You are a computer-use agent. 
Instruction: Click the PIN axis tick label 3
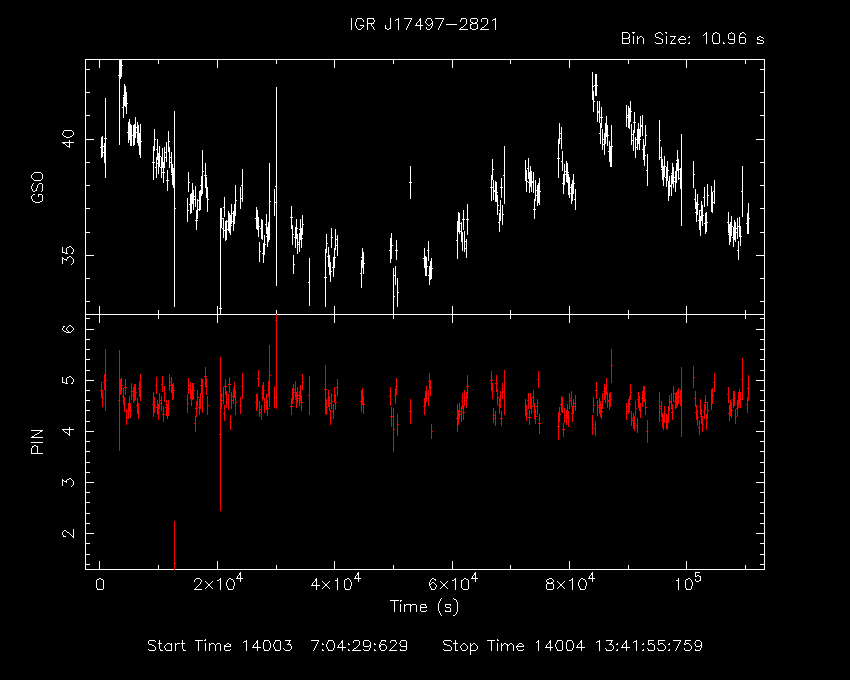68,483
